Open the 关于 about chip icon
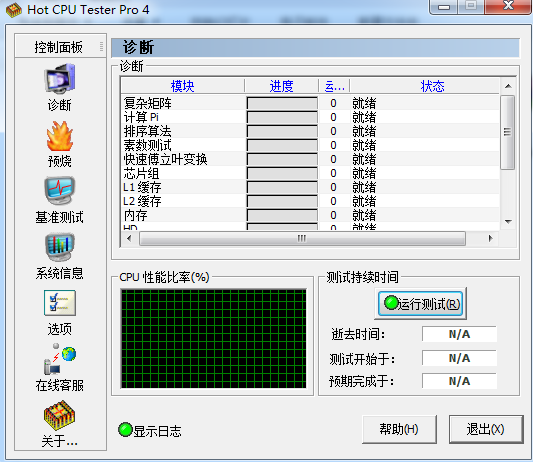The image size is (533, 462). (x=60, y=415)
